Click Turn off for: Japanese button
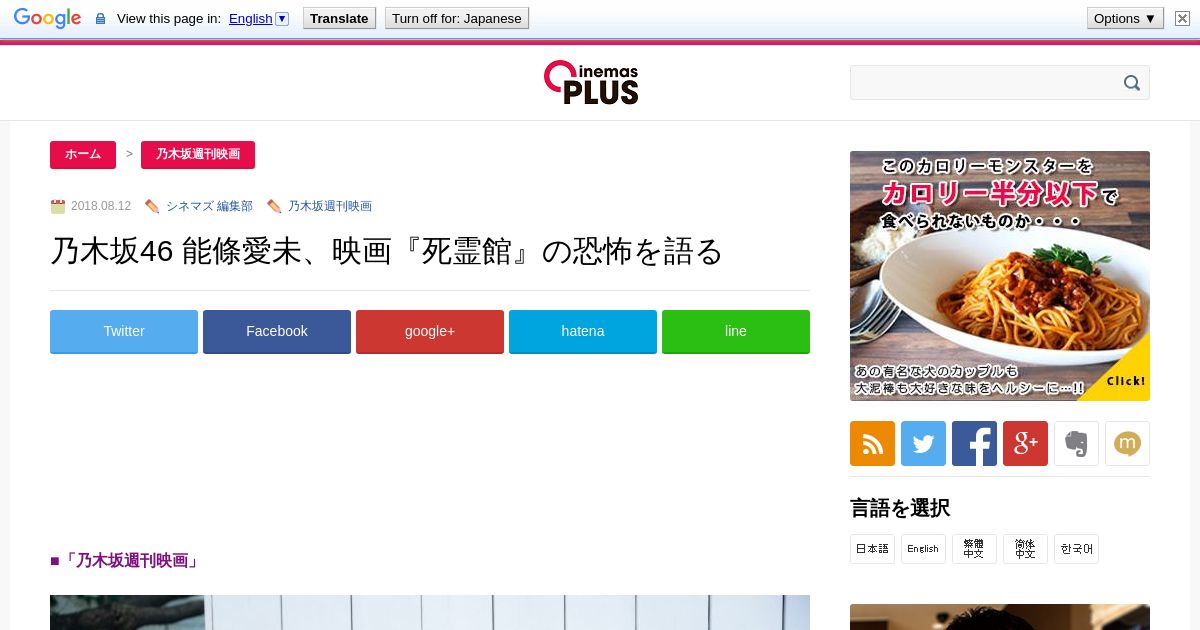 [457, 18]
